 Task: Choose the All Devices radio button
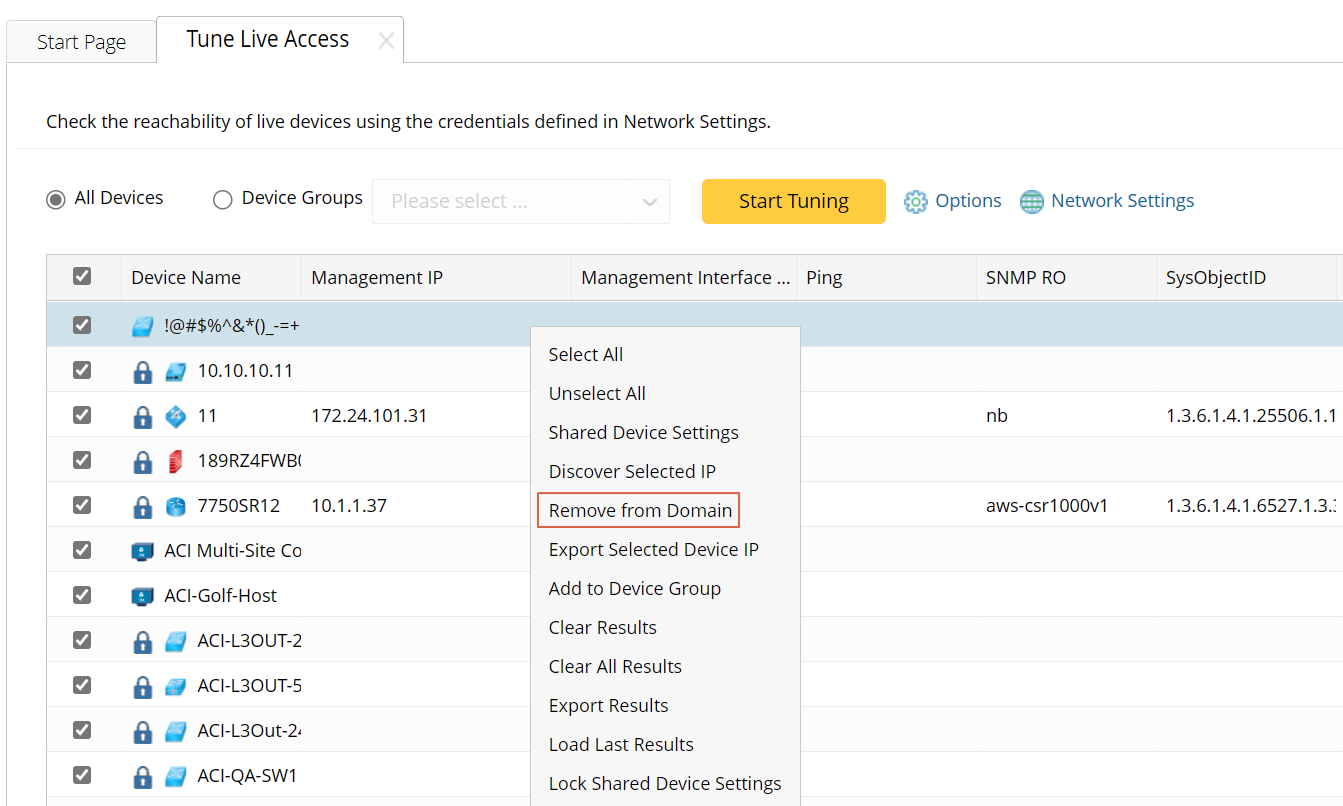(x=56, y=199)
